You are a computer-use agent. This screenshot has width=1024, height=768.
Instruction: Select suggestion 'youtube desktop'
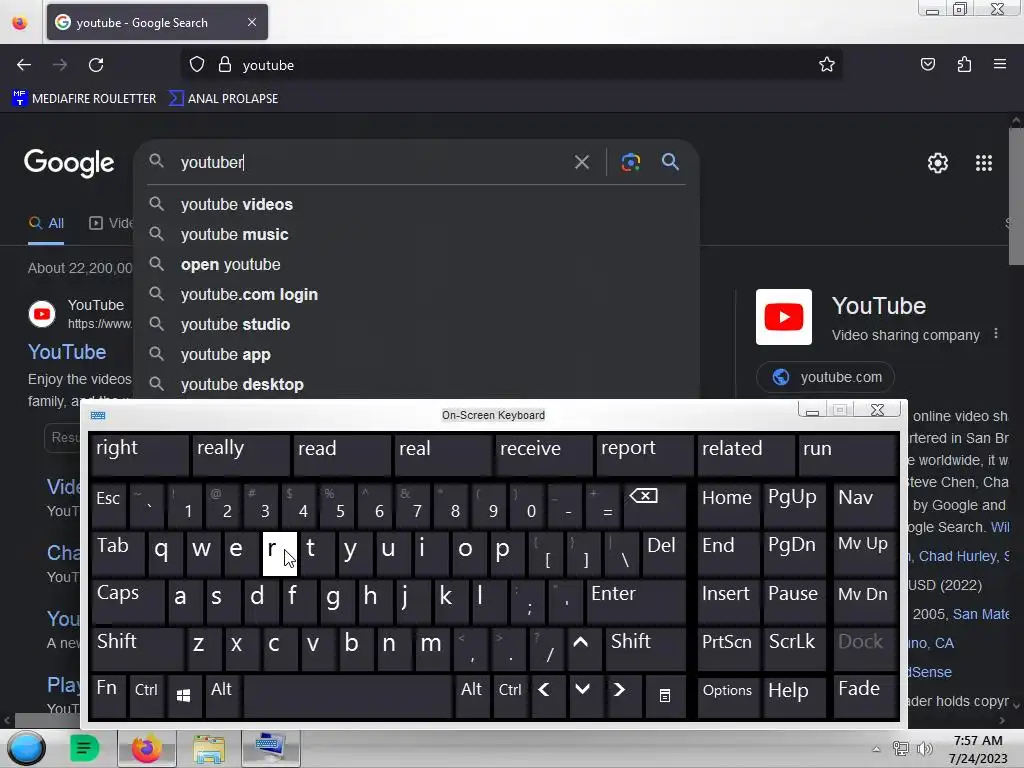click(416, 384)
